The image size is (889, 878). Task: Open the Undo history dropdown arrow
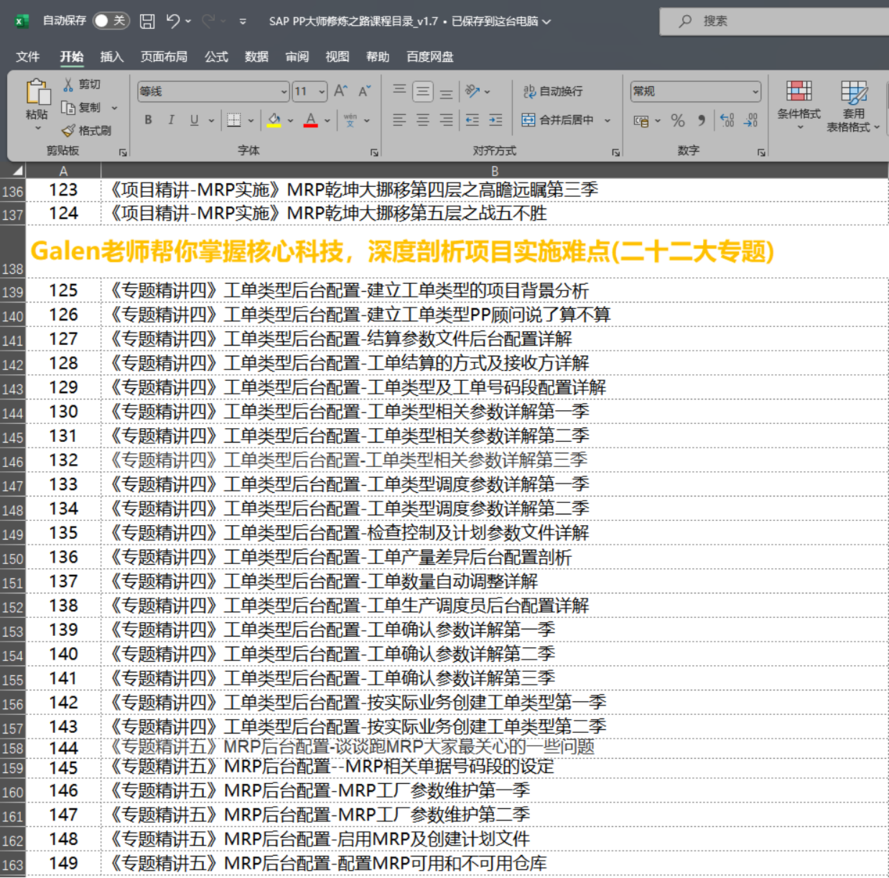click(188, 22)
